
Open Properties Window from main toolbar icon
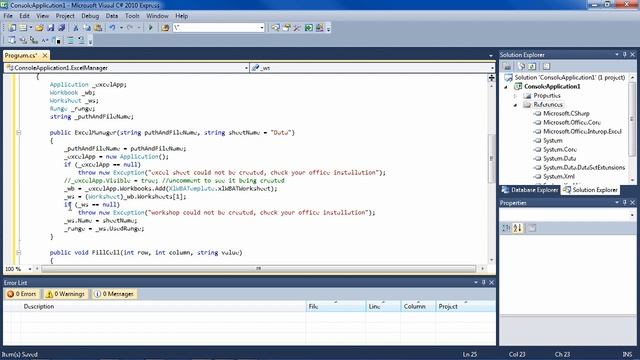coord(287,28)
